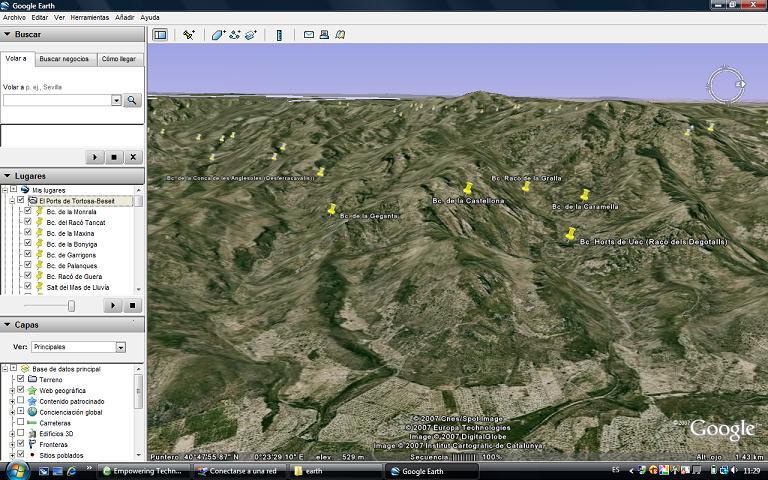Screen dimensions: 768x480
Task: Switch to the Cómo llegar tab
Action: point(119,59)
